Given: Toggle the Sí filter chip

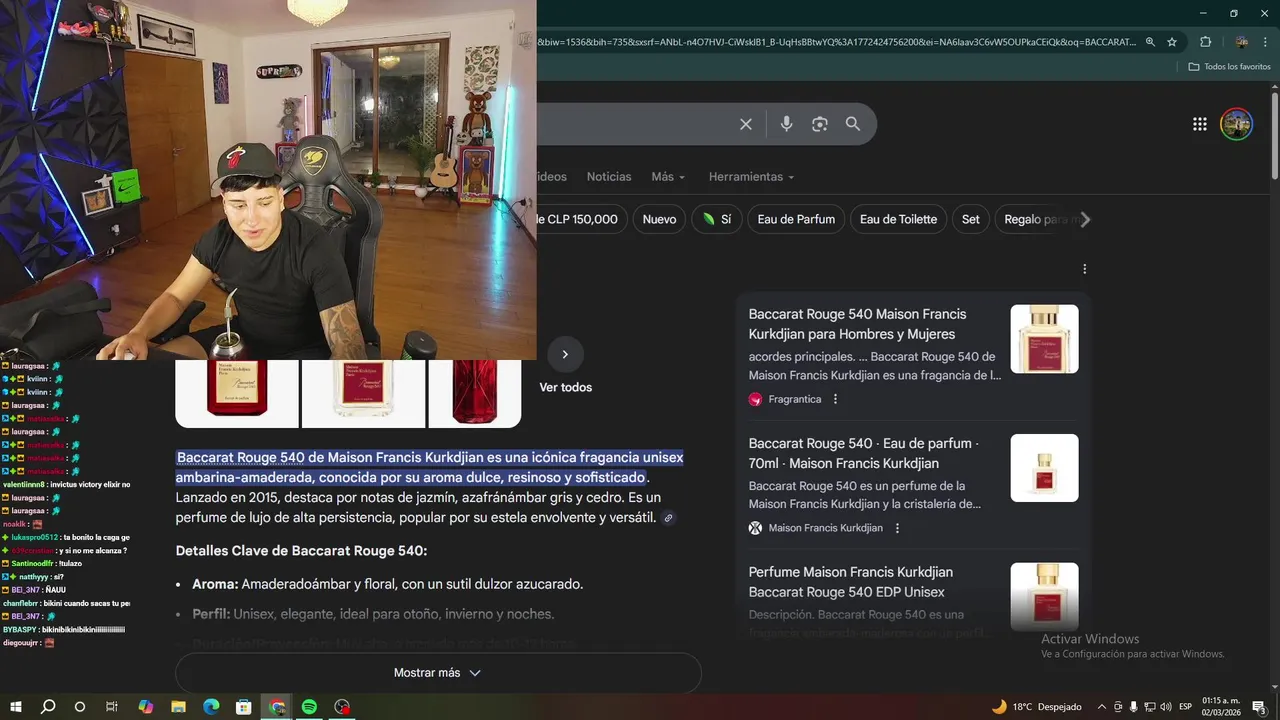Looking at the screenshot, I should pyautogui.click(x=716, y=219).
